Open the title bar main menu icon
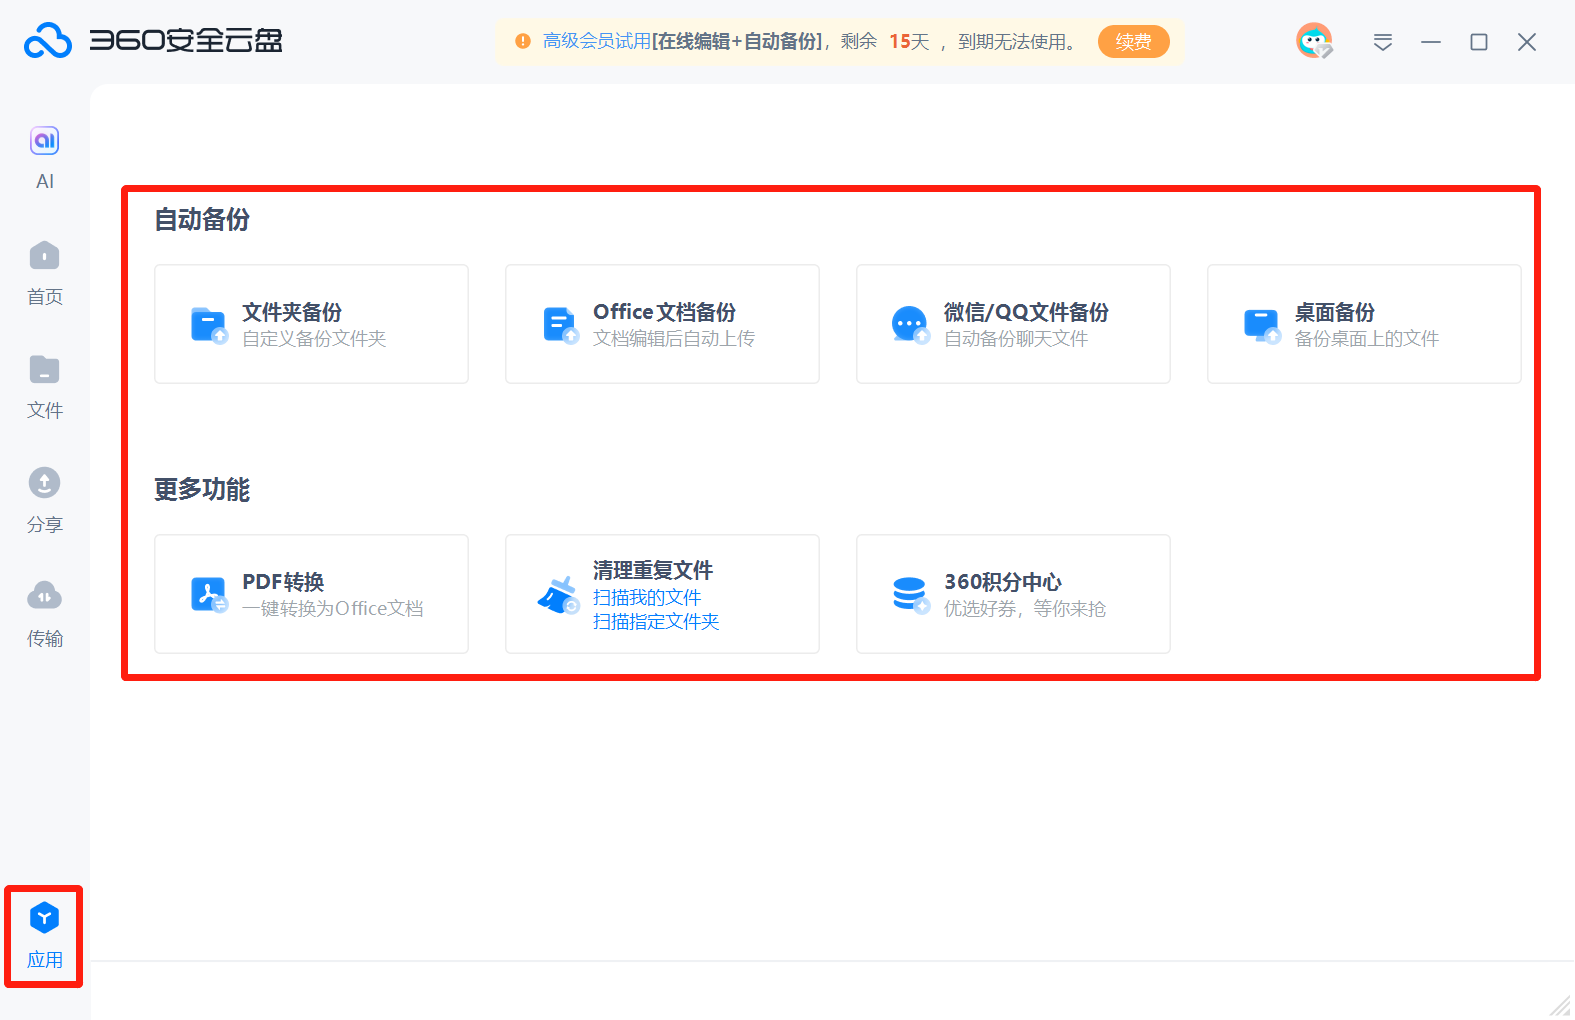1575x1020 pixels. 1383,42
